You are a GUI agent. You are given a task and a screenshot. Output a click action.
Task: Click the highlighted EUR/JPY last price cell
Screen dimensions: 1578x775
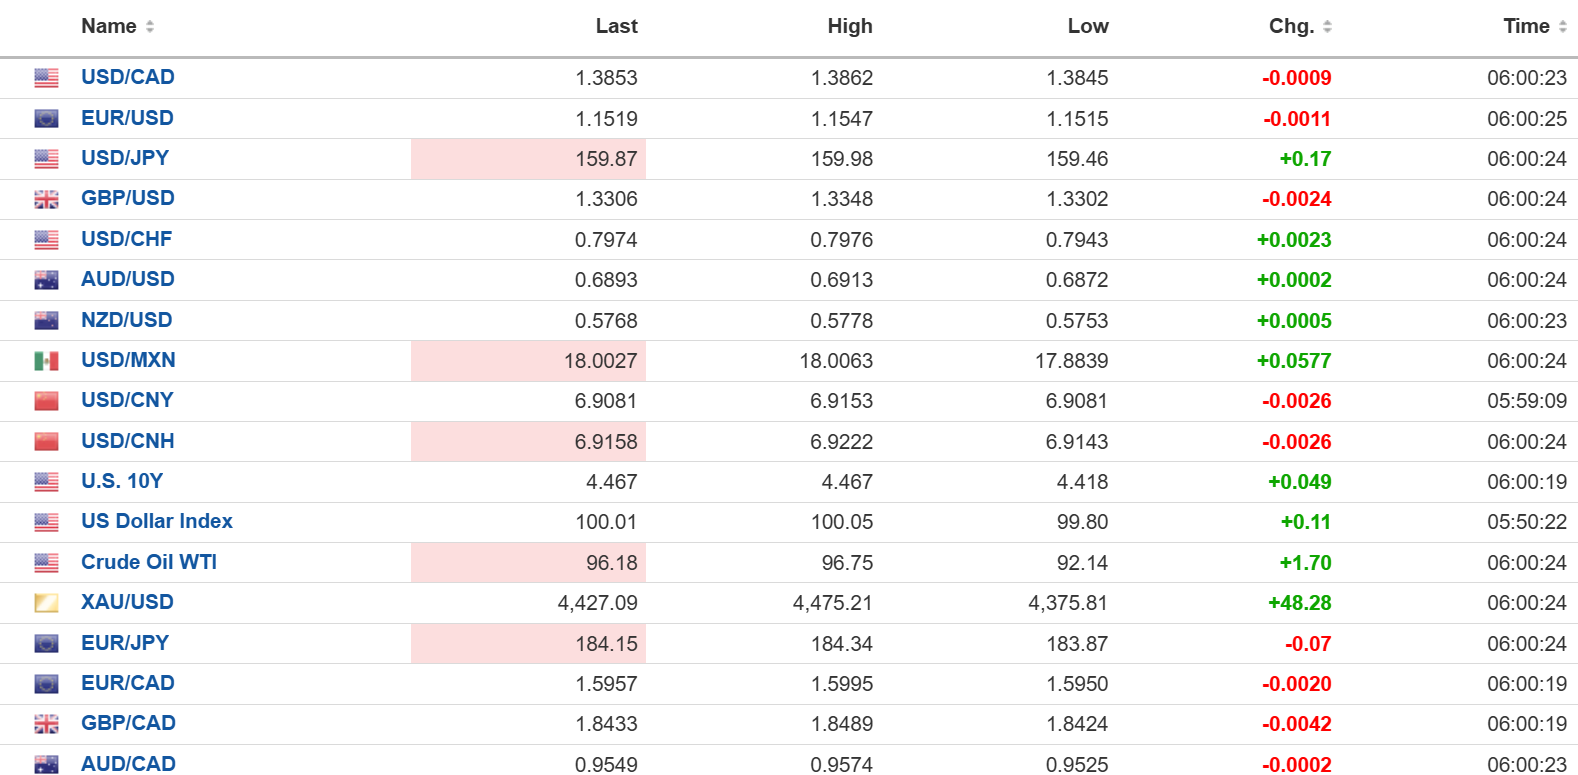pyautogui.click(x=528, y=644)
